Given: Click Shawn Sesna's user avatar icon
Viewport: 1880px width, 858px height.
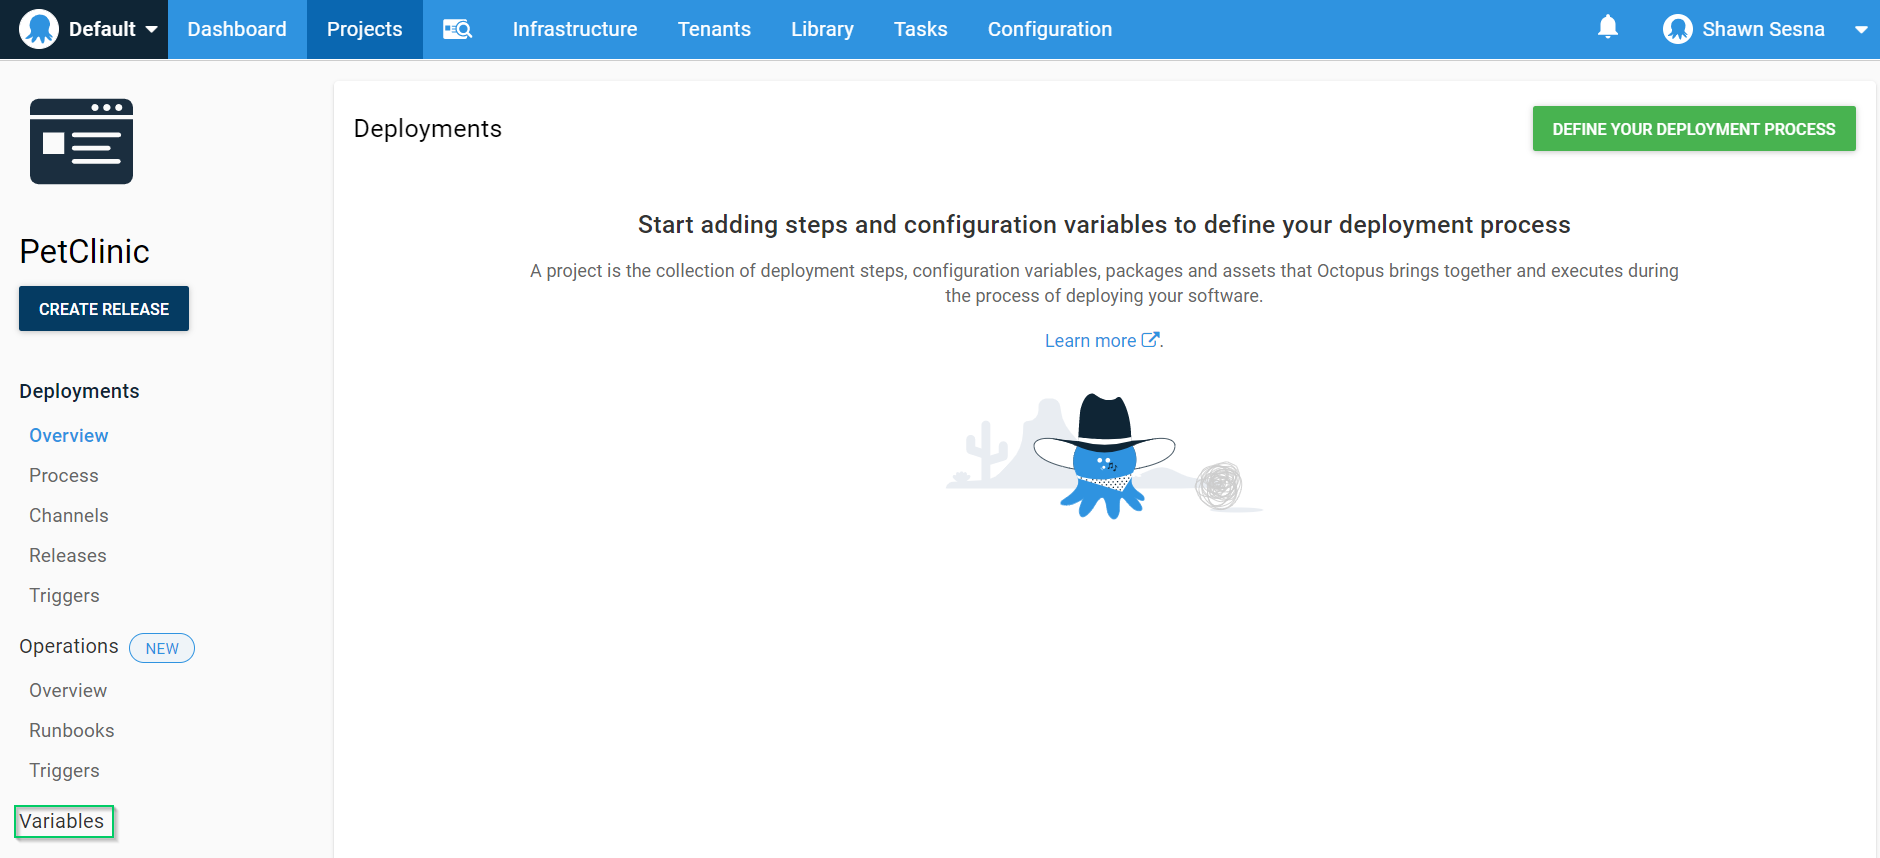Looking at the screenshot, I should point(1677,29).
